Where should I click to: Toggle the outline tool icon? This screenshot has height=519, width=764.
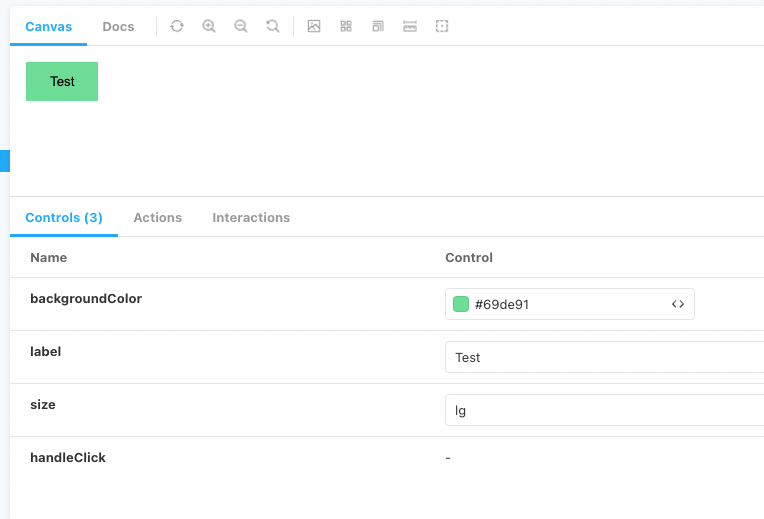(x=442, y=26)
